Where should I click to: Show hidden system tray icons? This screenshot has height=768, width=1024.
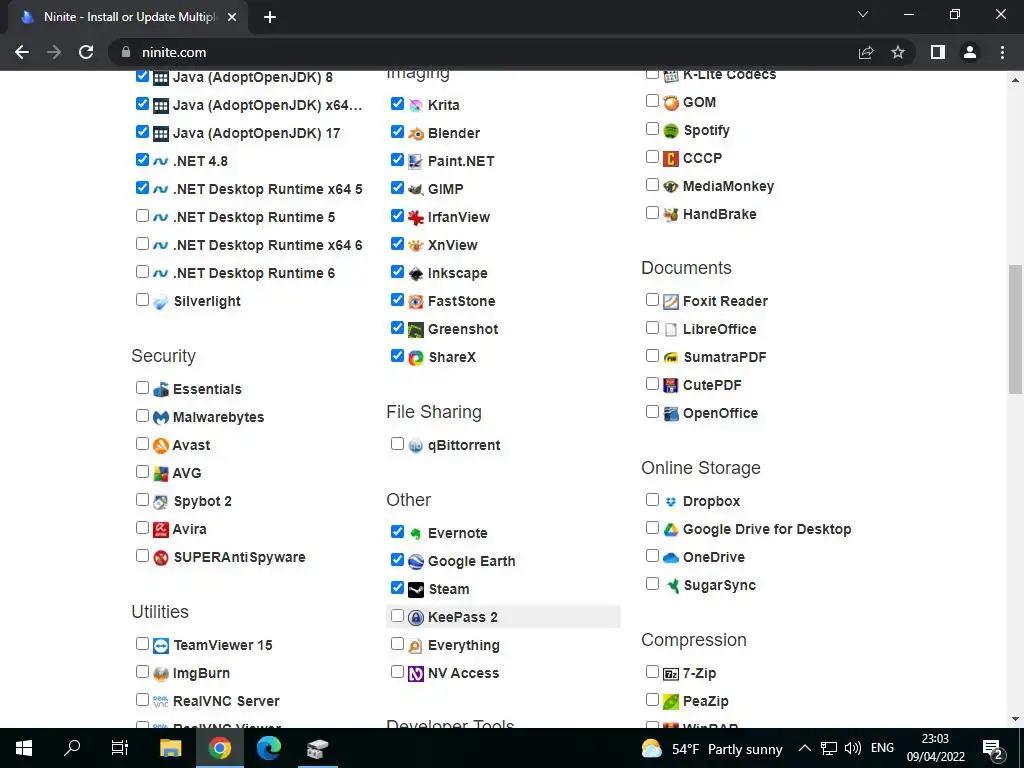click(x=805, y=748)
